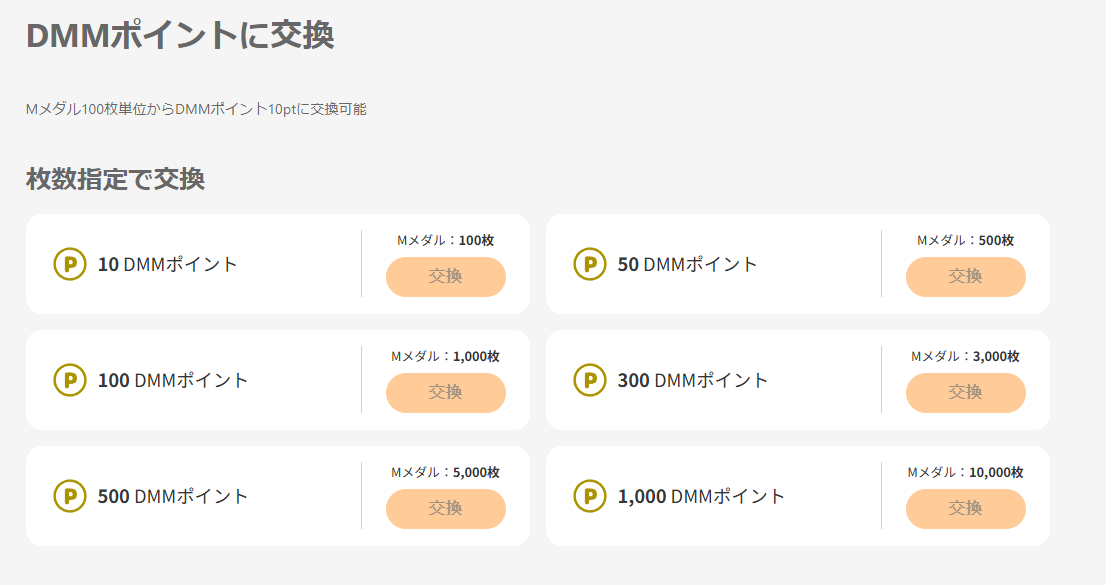
Task: Hit 交換 for the 5,000枚 medal option
Action: pyautogui.click(x=445, y=508)
